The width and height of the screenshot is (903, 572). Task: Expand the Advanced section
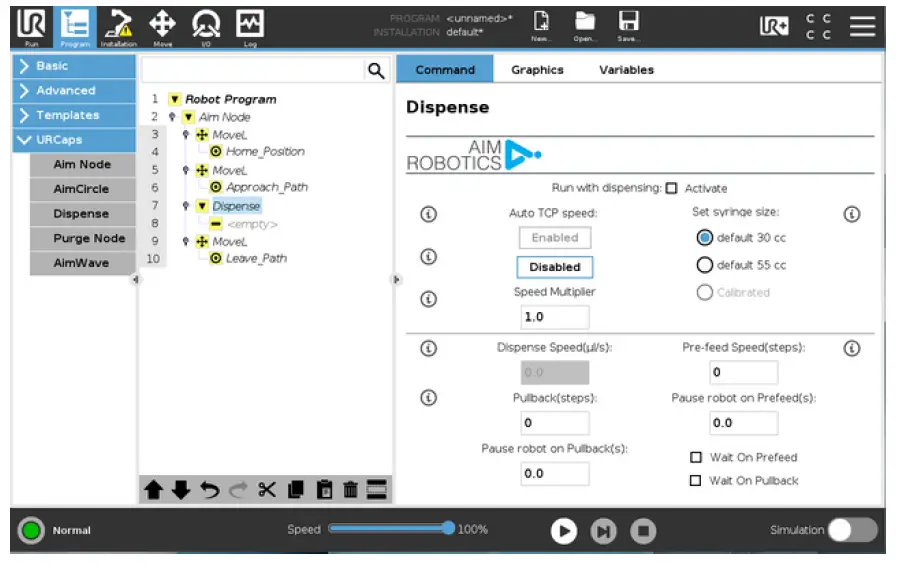click(74, 91)
